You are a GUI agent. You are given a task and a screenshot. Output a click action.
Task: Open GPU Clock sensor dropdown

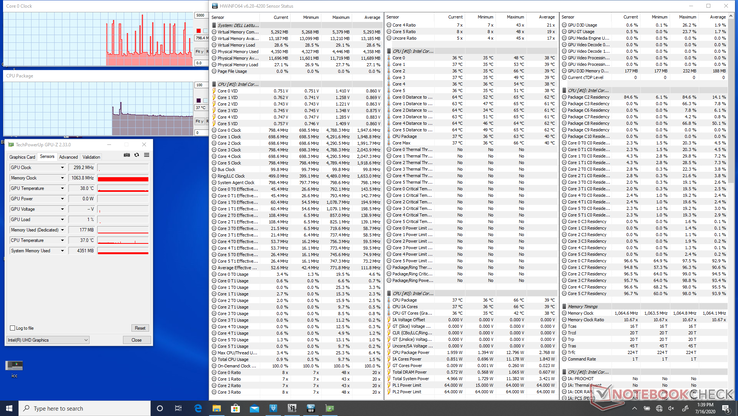point(62,168)
